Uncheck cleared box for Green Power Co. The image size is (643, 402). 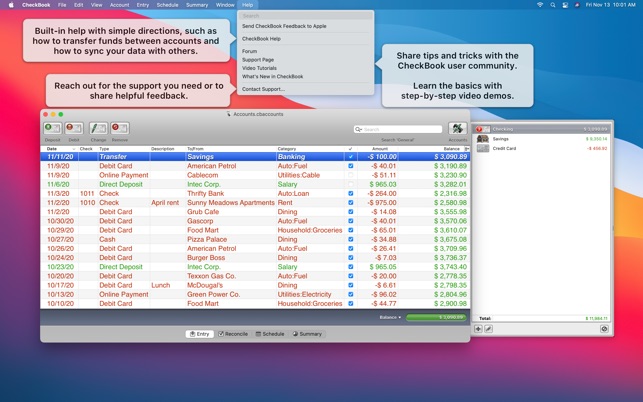click(x=351, y=295)
